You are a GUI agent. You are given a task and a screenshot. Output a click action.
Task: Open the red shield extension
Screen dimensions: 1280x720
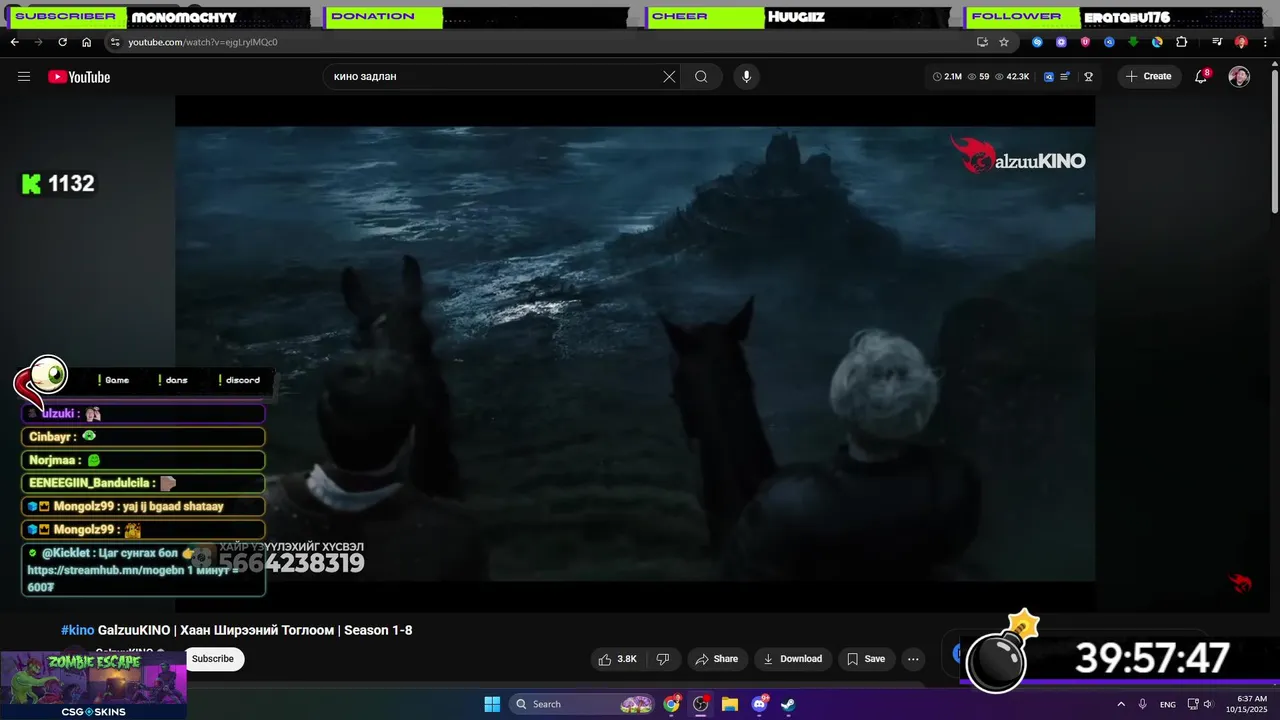click(x=1085, y=42)
